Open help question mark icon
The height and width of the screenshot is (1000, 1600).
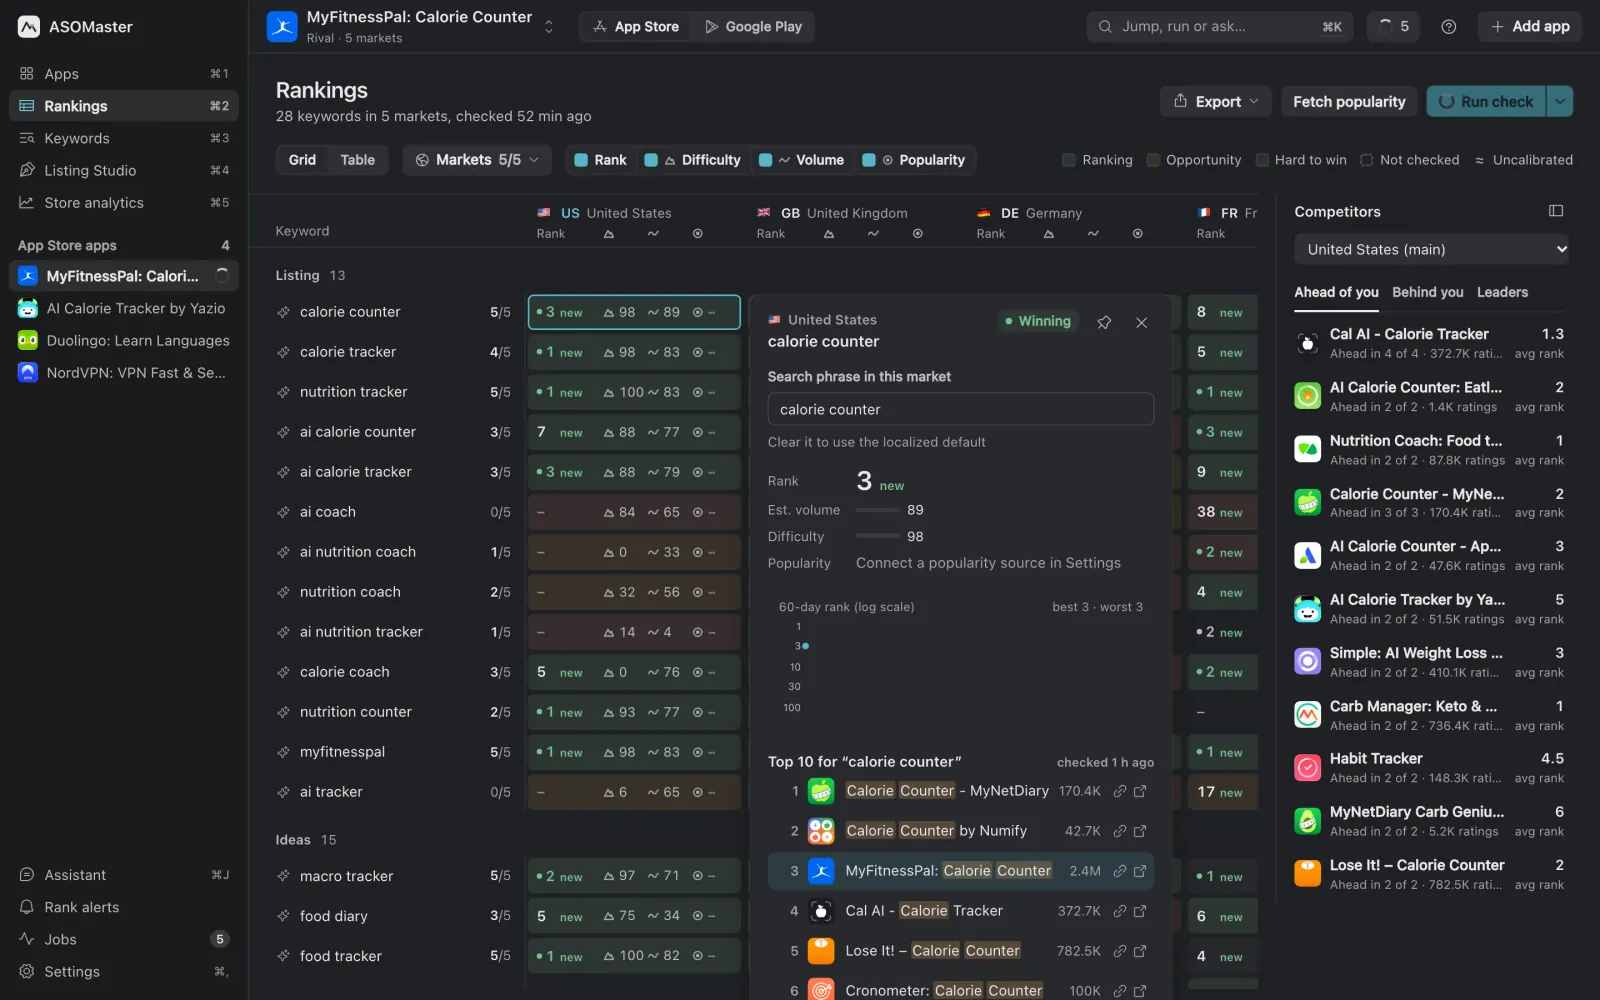point(1448,27)
